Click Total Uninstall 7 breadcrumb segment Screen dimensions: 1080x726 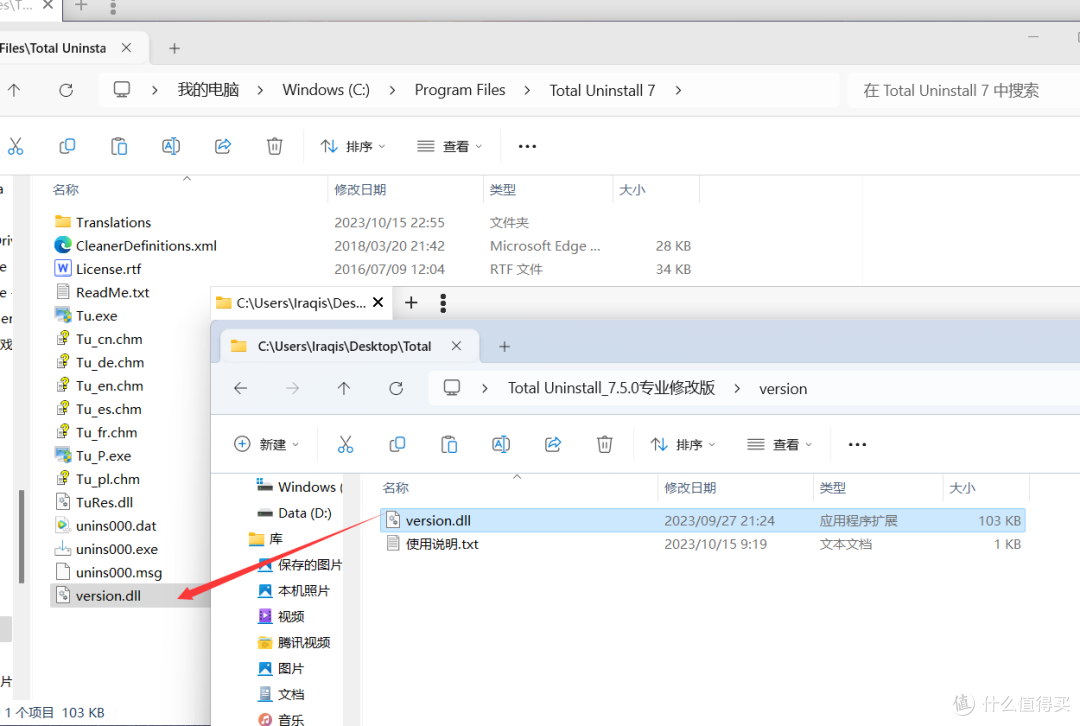[602, 90]
